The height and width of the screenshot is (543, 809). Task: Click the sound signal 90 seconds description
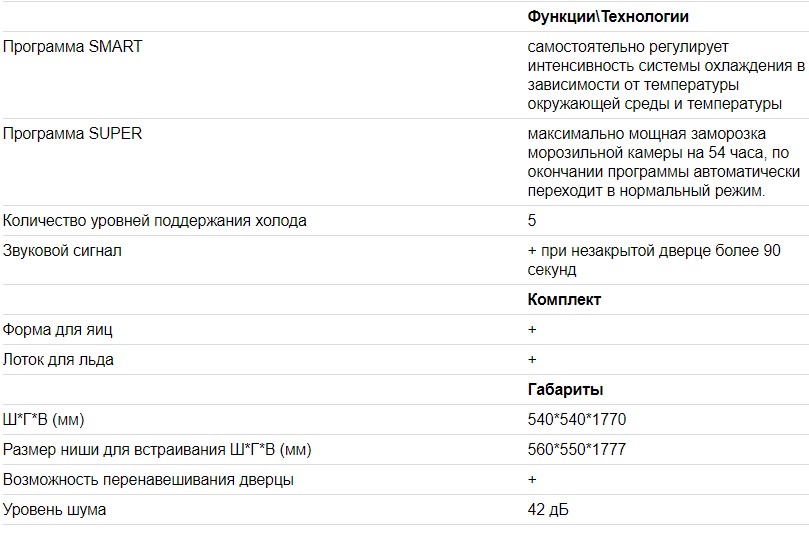(653, 260)
